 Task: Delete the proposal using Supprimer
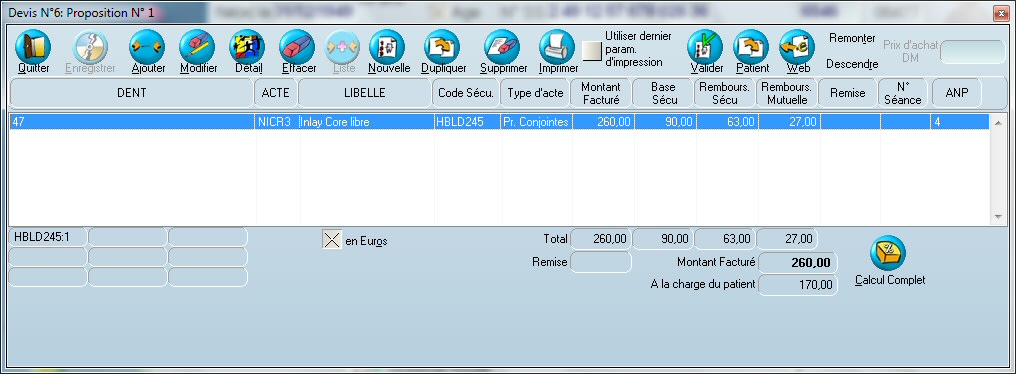[502, 47]
